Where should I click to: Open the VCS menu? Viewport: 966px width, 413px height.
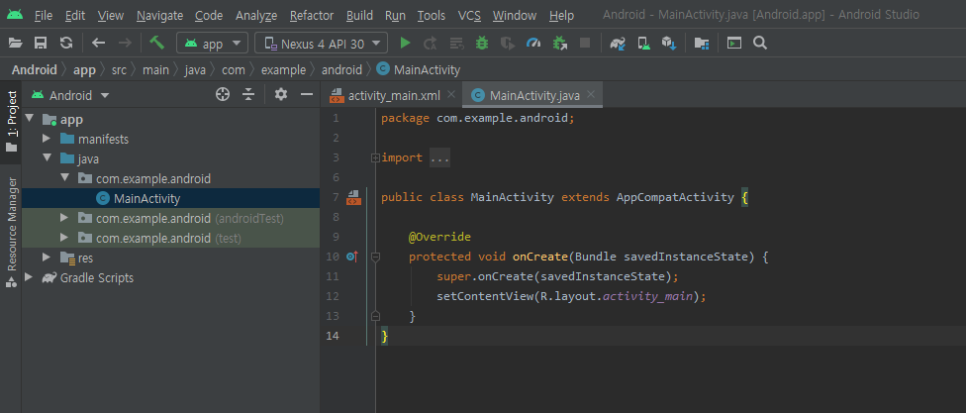coord(469,15)
